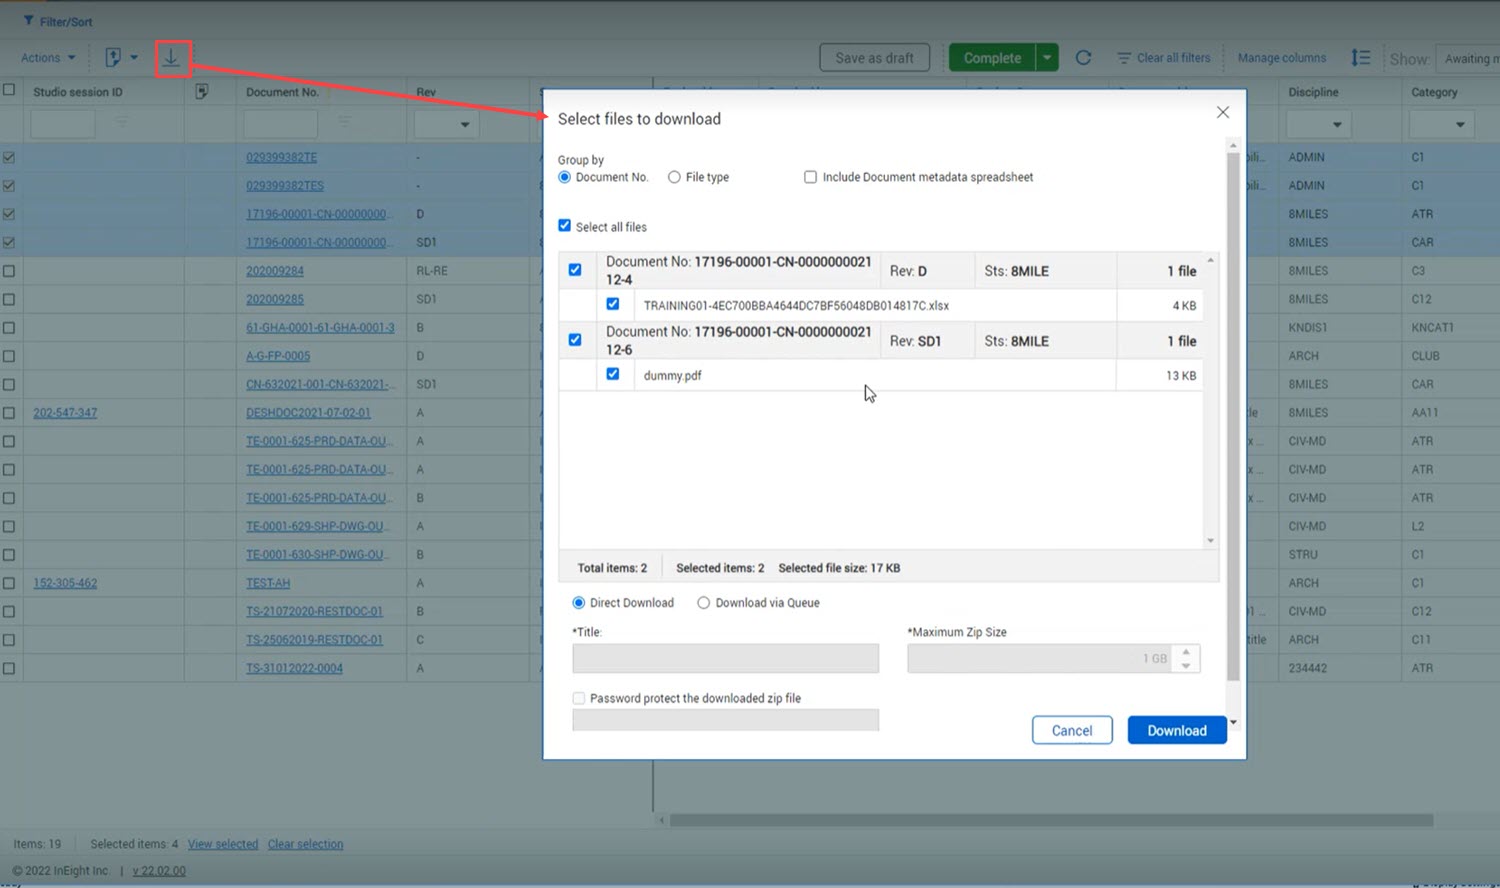Click the Download button
The height and width of the screenshot is (888, 1500).
(x=1176, y=730)
